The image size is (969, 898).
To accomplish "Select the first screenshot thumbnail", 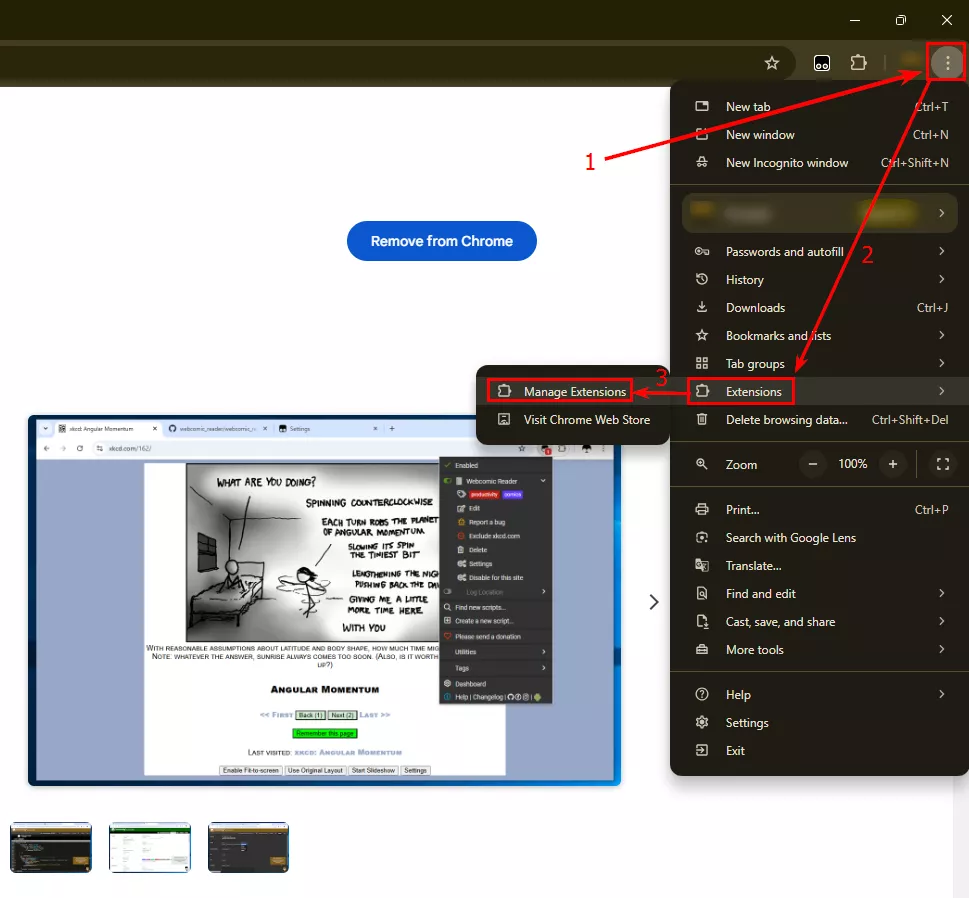I will tap(51, 847).
